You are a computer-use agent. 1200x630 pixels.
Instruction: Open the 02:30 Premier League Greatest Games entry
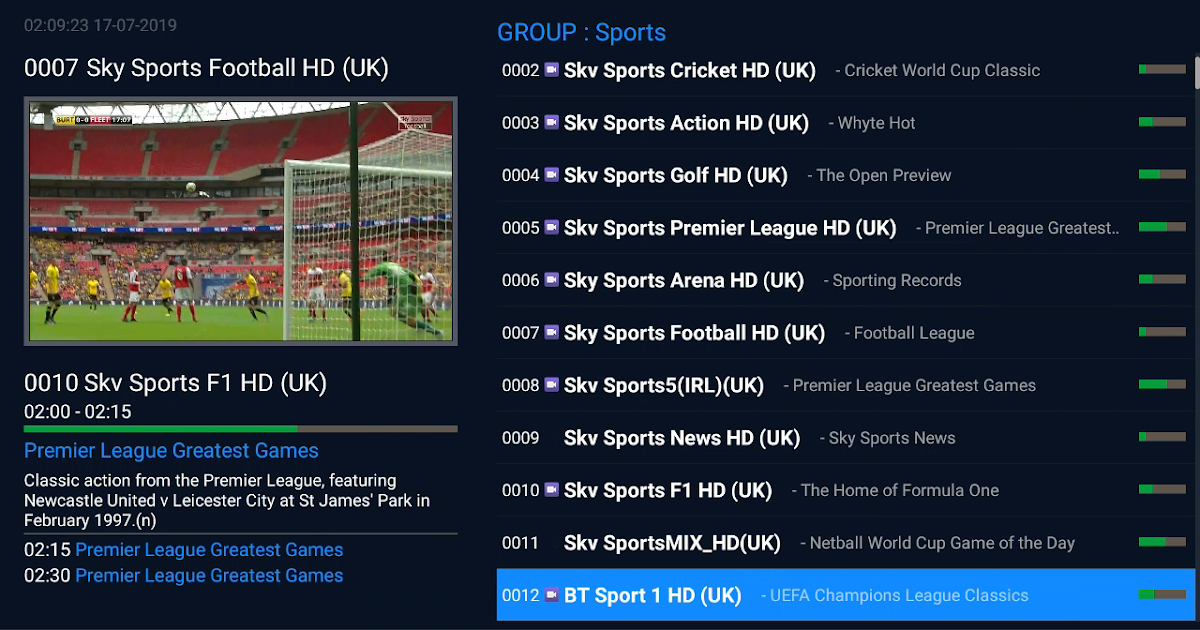(184, 576)
